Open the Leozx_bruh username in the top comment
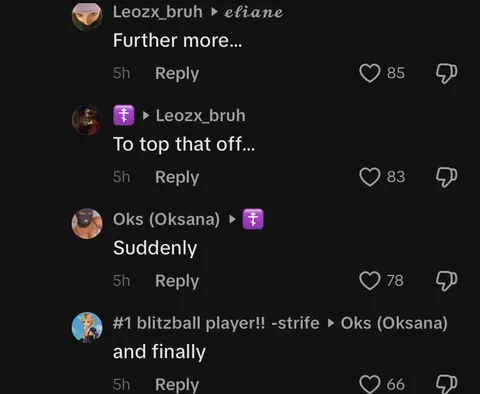480x394 pixels. coord(158,12)
